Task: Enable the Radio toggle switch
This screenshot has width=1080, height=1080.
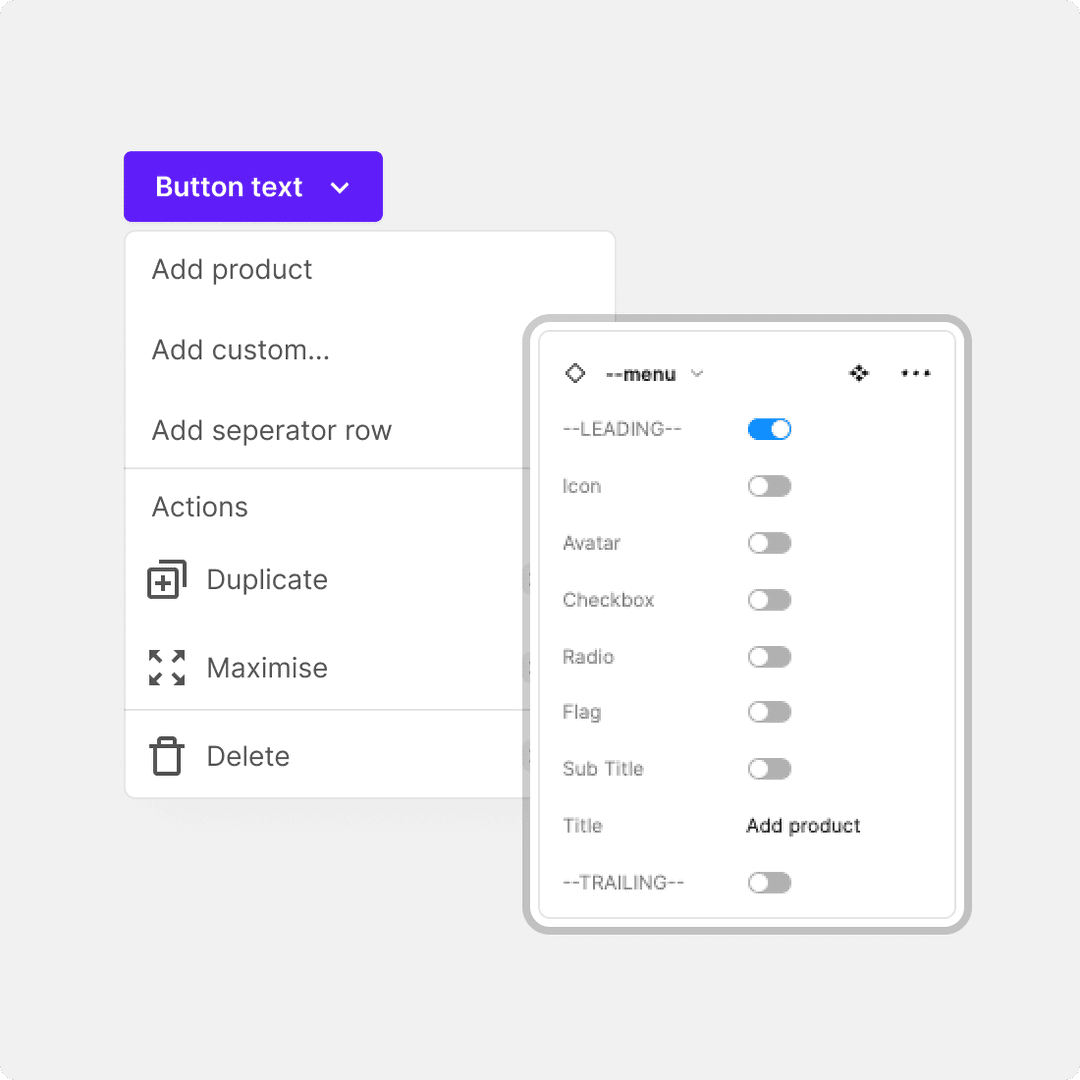Action: [x=769, y=657]
